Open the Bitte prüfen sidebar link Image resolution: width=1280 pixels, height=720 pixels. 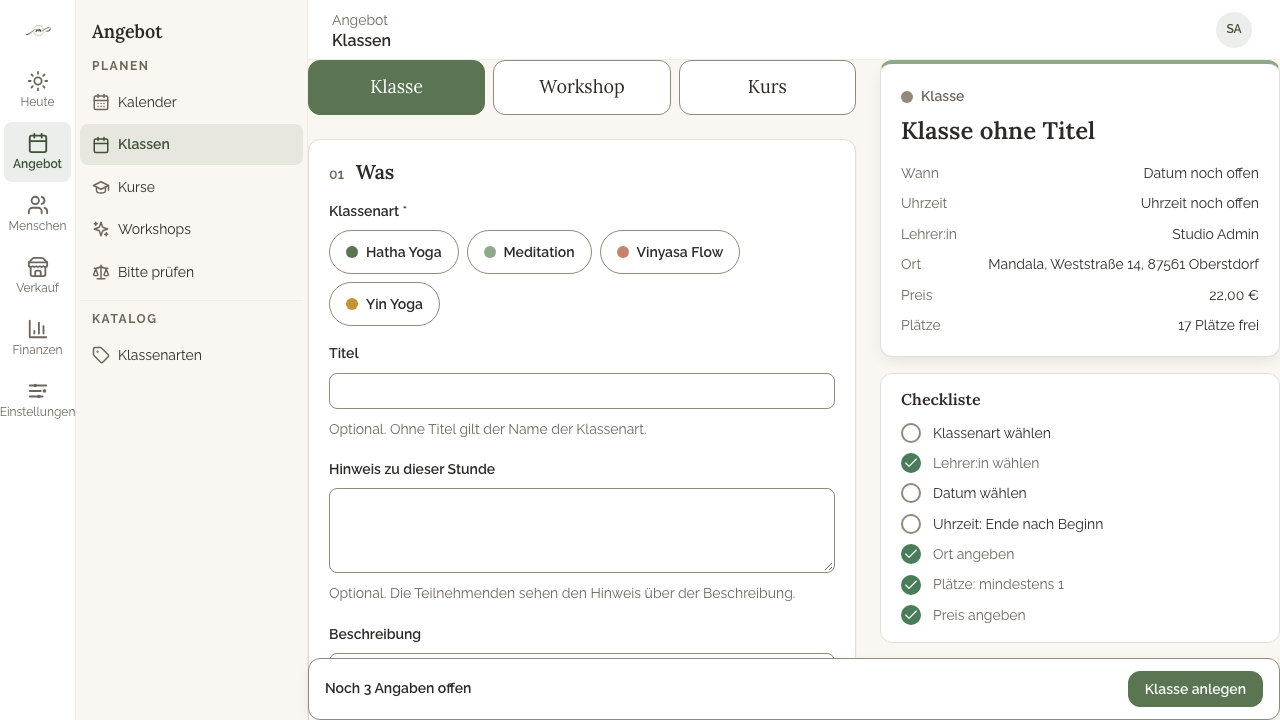click(191, 272)
